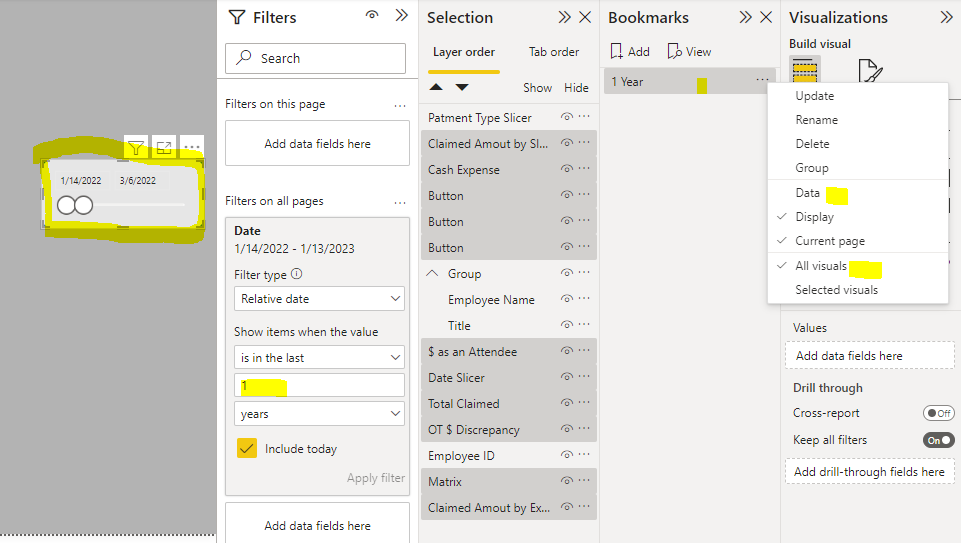
Task: Open the 'is in the last' dropdown
Action: pos(319,357)
